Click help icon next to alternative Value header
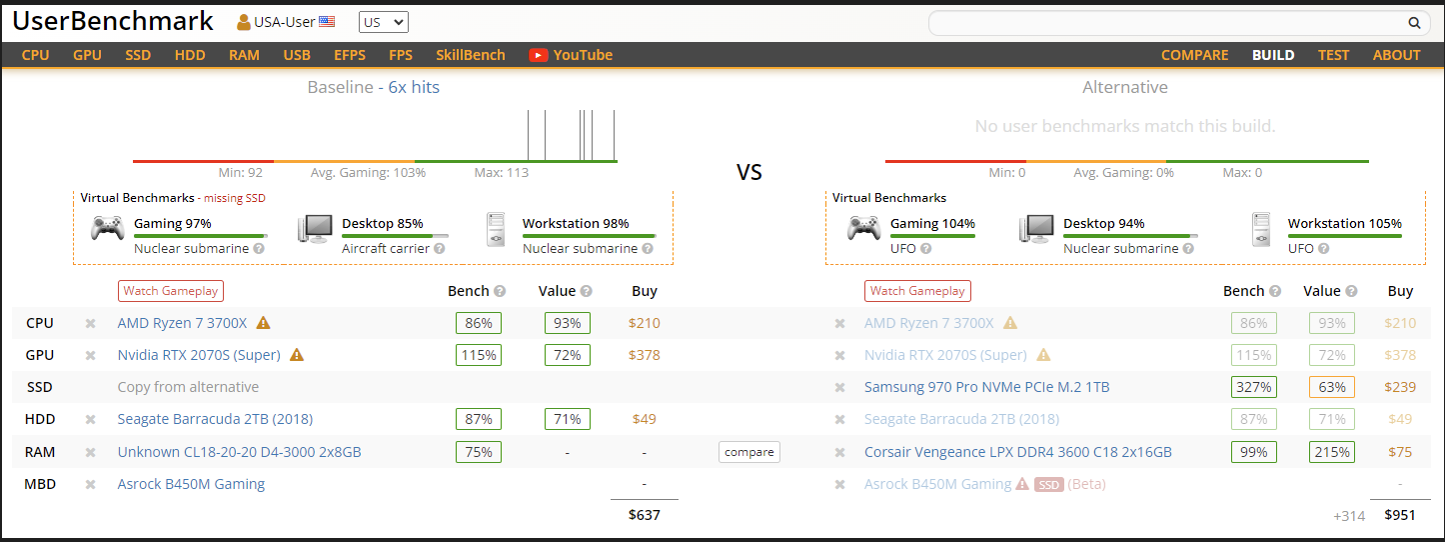Viewport: 1445px width, 542px height. [1352, 291]
